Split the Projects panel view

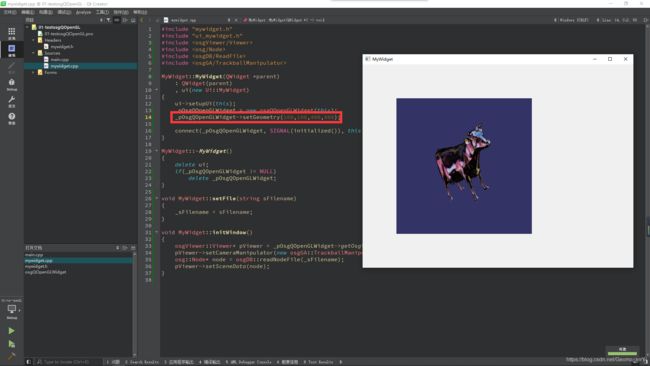pos(125,20)
